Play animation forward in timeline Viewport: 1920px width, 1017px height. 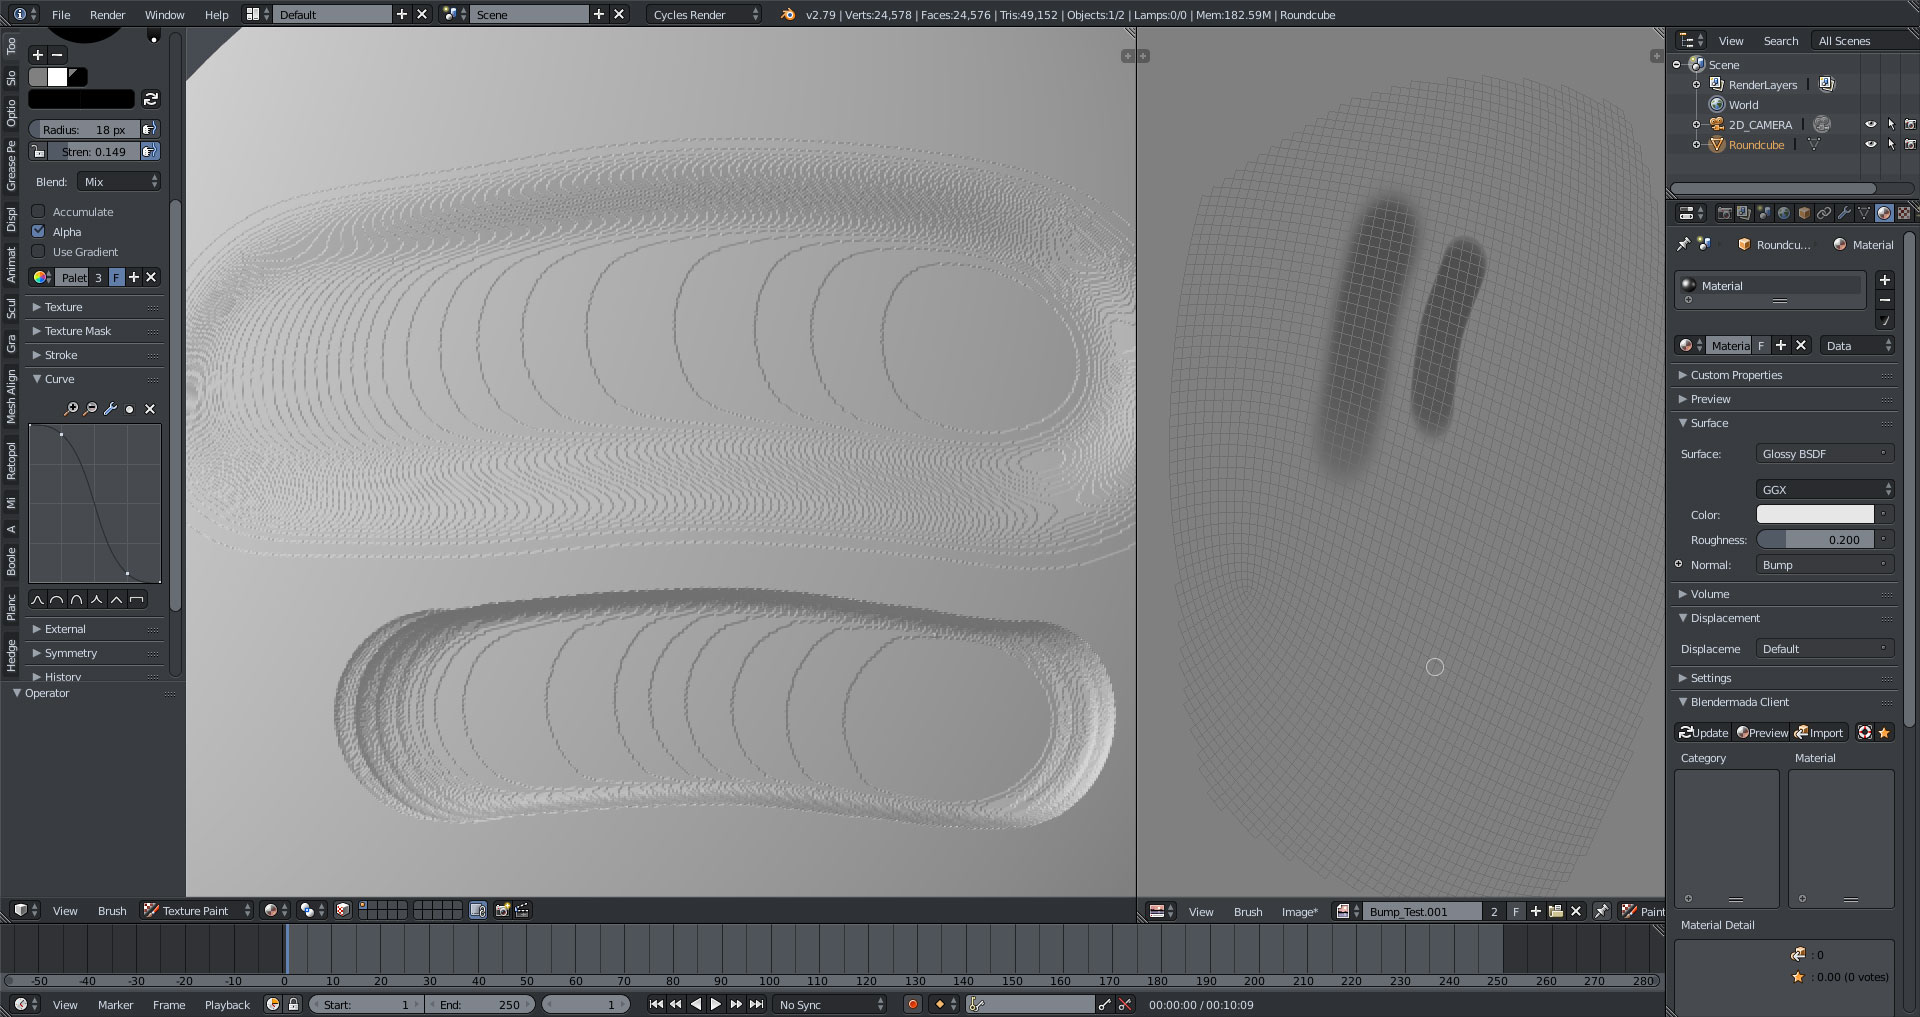coord(716,1004)
